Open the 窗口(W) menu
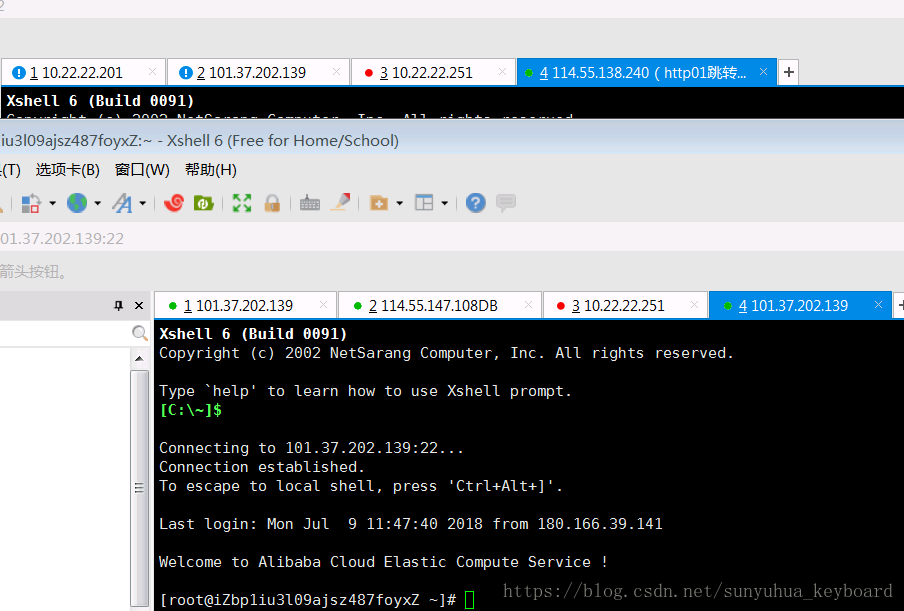The width and height of the screenshot is (904, 611). pyautogui.click(x=142, y=170)
